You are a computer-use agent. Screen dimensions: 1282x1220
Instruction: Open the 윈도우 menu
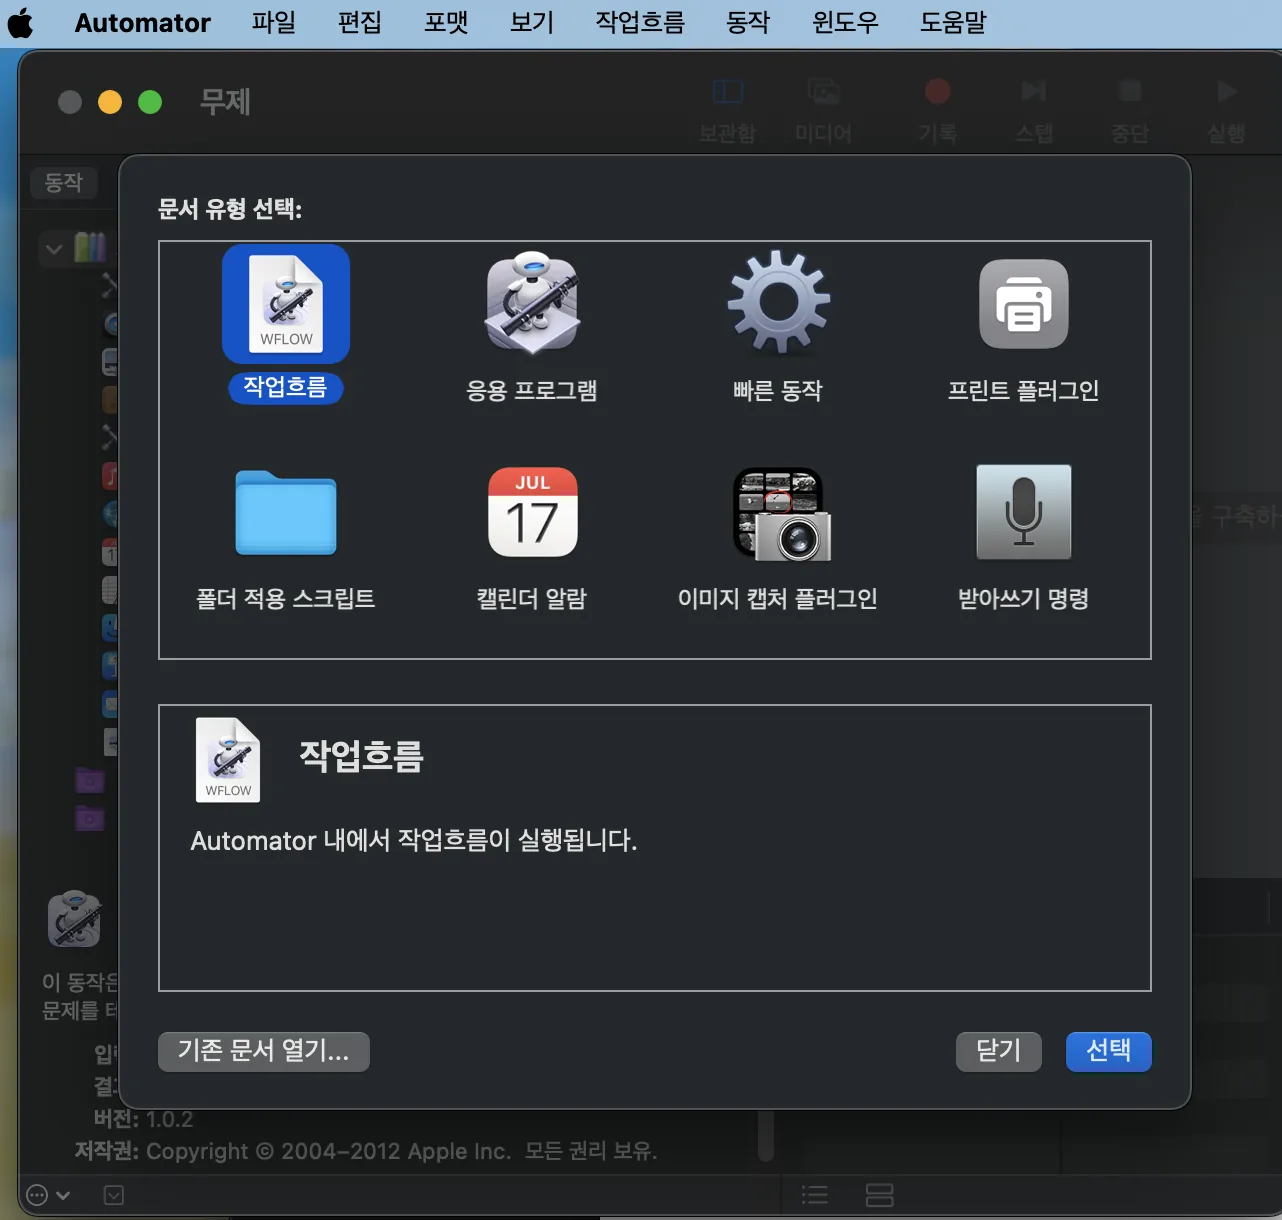pos(845,22)
